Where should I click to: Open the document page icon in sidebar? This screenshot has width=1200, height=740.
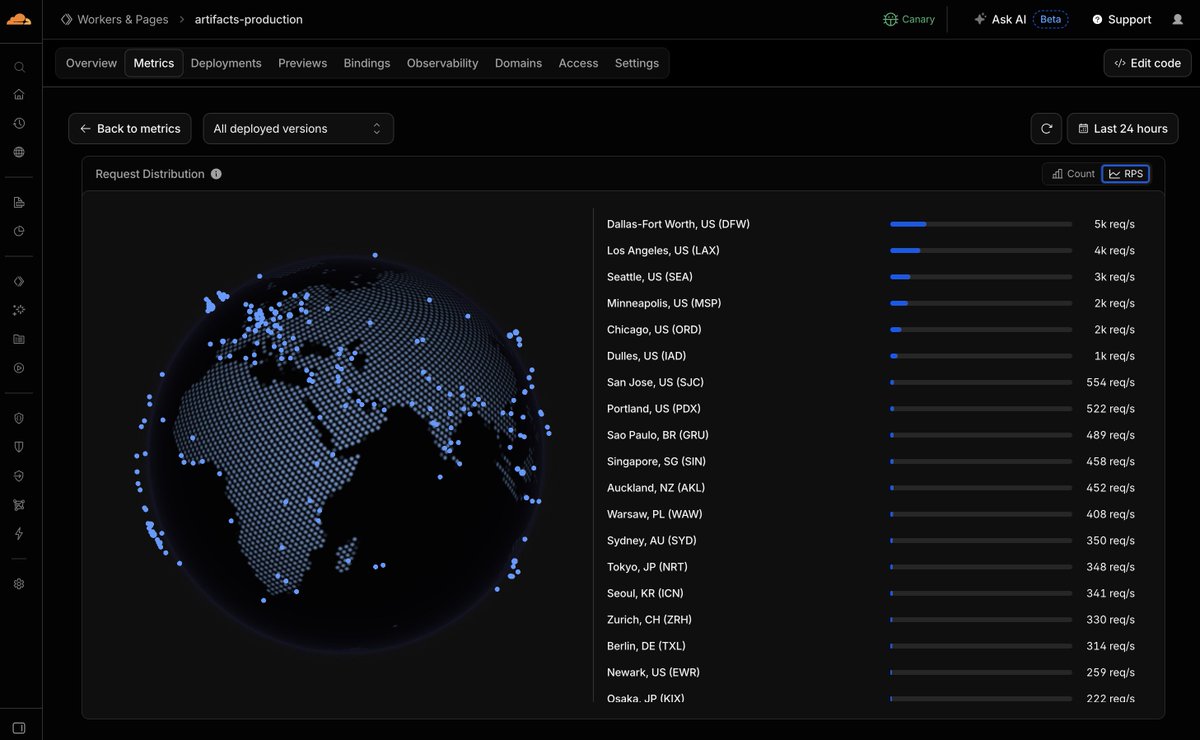(x=19, y=202)
